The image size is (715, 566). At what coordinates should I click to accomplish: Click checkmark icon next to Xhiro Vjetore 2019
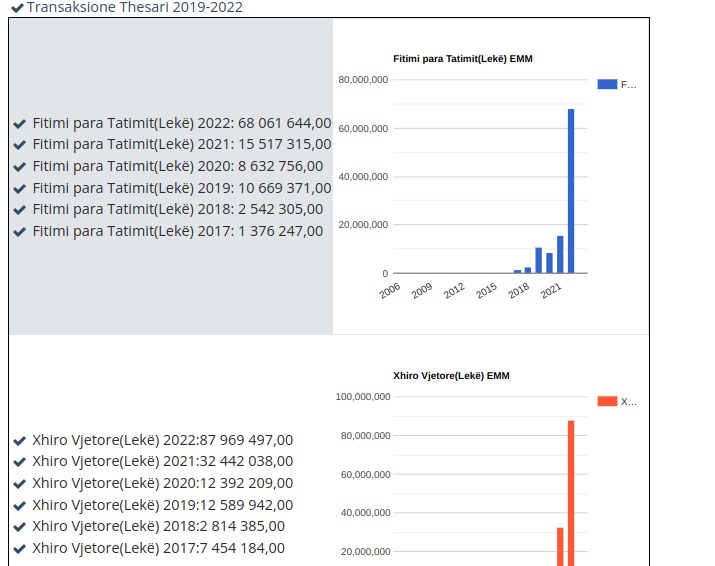20,506
